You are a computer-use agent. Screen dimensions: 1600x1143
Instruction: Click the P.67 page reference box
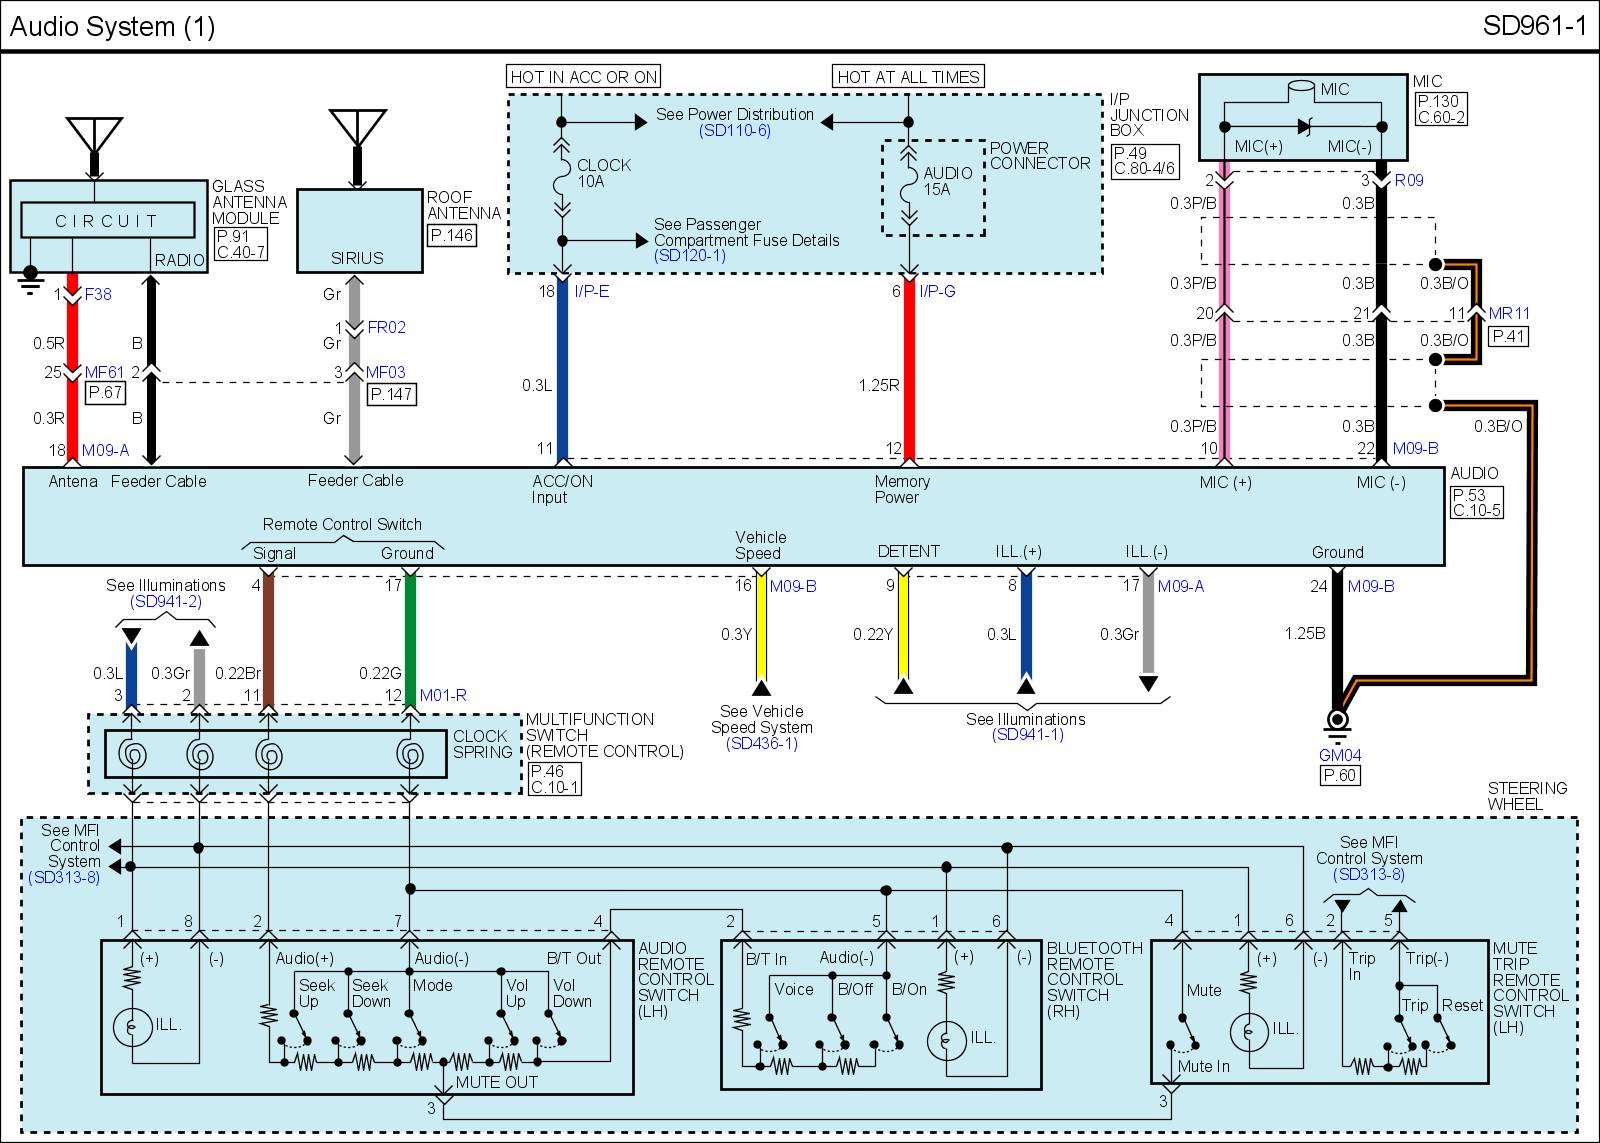105,393
